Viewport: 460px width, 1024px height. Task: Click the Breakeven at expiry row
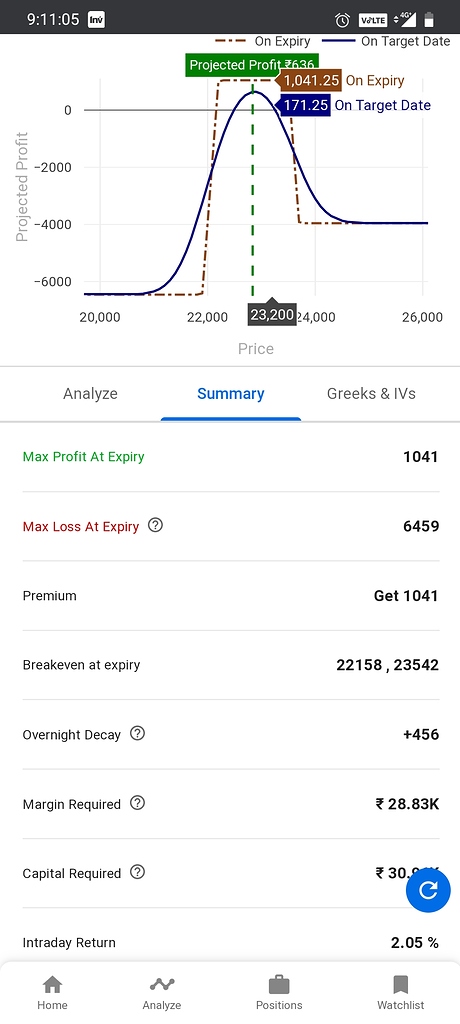click(231, 665)
